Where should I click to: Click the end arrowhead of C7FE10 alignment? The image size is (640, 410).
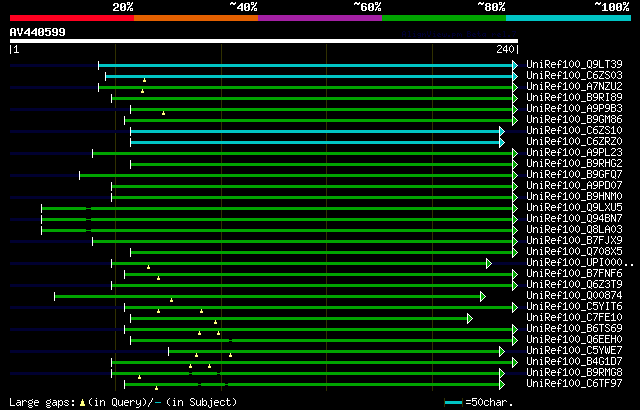470,319
